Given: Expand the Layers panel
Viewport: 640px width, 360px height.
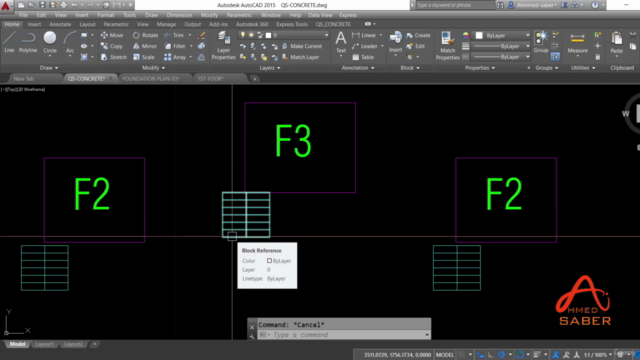Looking at the screenshot, I should (x=269, y=68).
